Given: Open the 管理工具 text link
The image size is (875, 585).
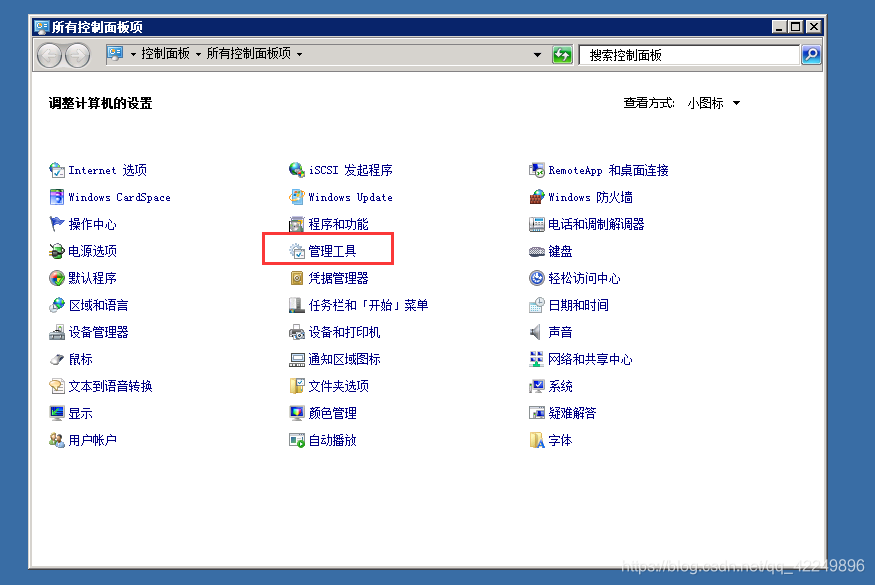Looking at the screenshot, I should click(x=332, y=251).
